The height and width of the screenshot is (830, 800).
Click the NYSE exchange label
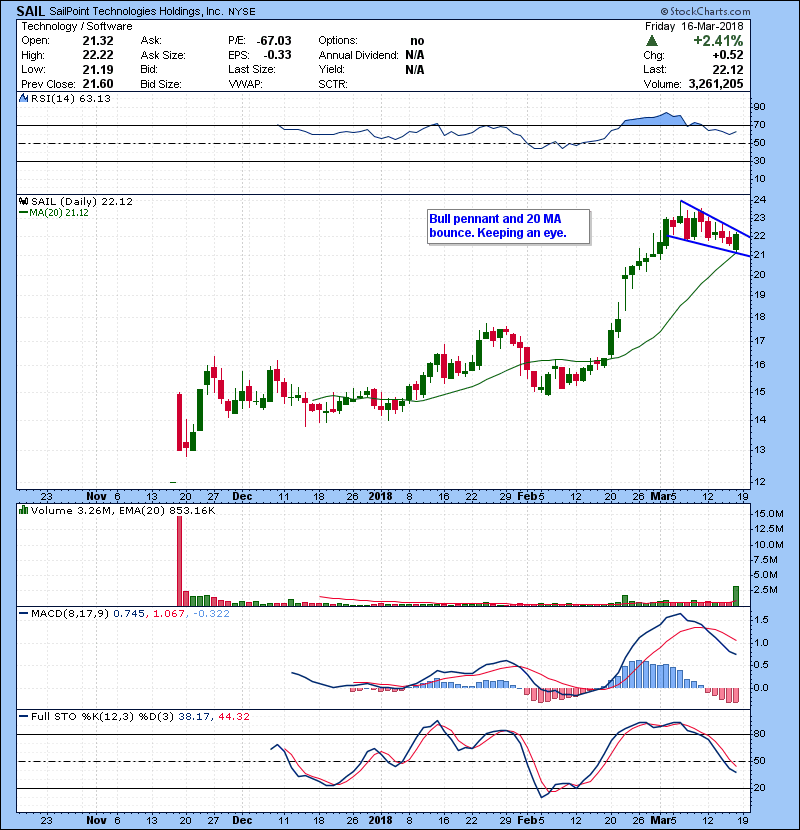tap(242, 12)
